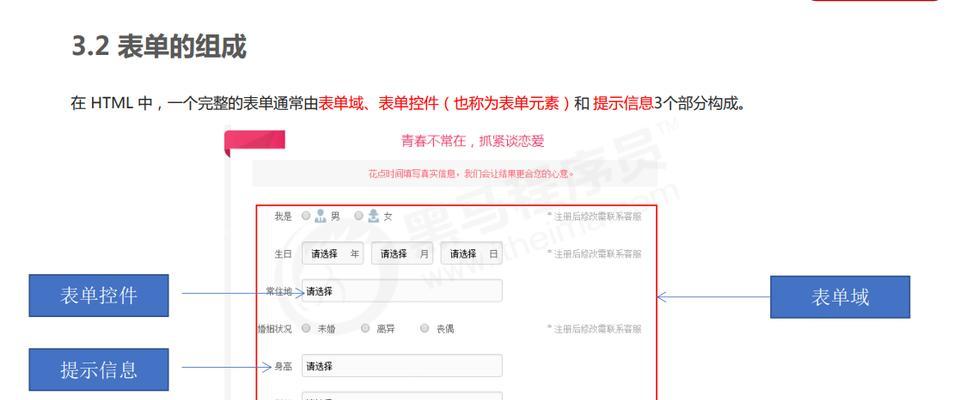Open the birthday 日 dropdown
Screen dimensions: 972x400
(471, 254)
